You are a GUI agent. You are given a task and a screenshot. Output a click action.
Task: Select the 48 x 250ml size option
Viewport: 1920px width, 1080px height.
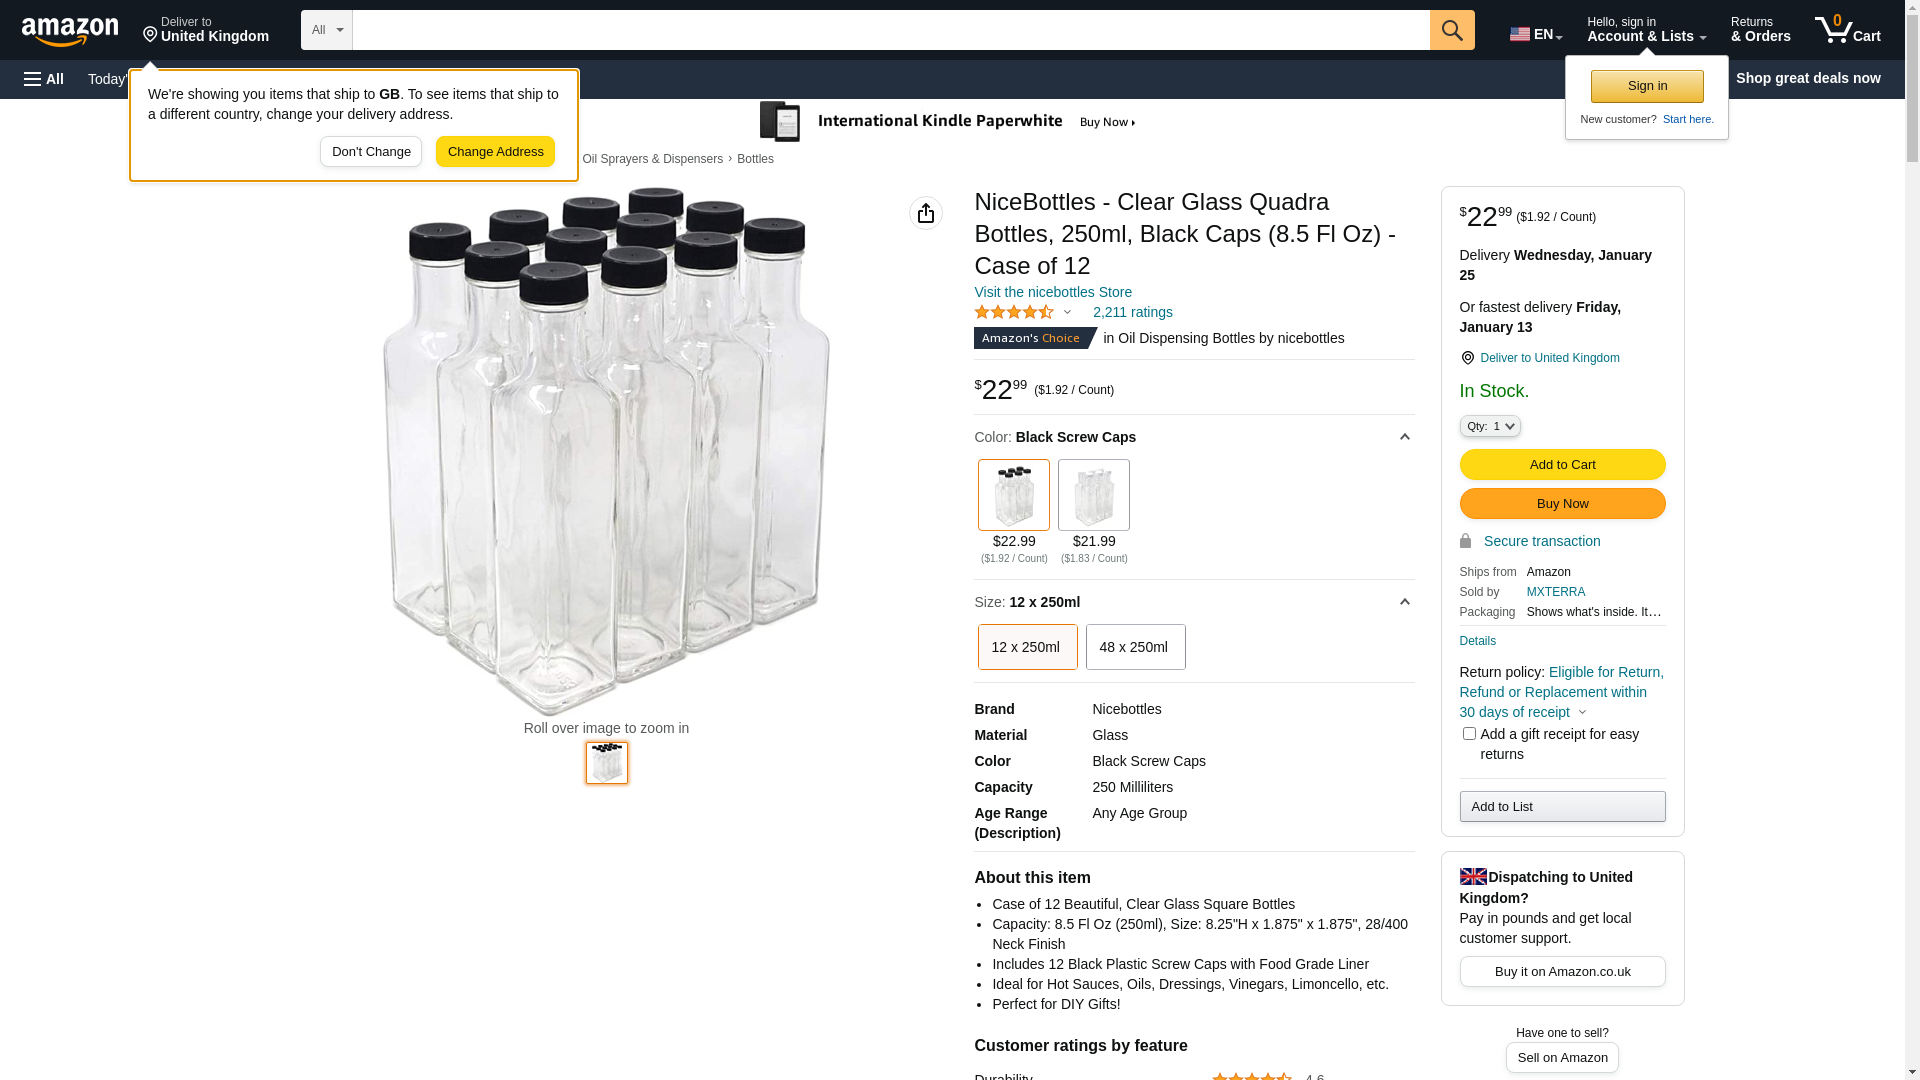(1135, 647)
